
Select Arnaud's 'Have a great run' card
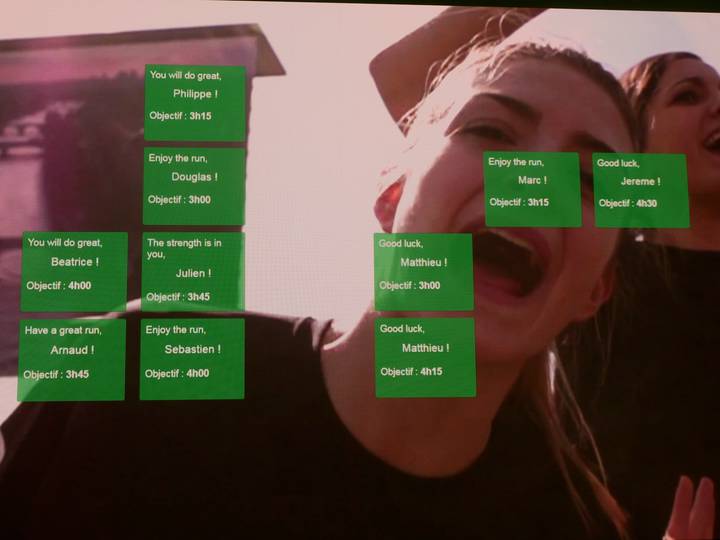click(73, 359)
